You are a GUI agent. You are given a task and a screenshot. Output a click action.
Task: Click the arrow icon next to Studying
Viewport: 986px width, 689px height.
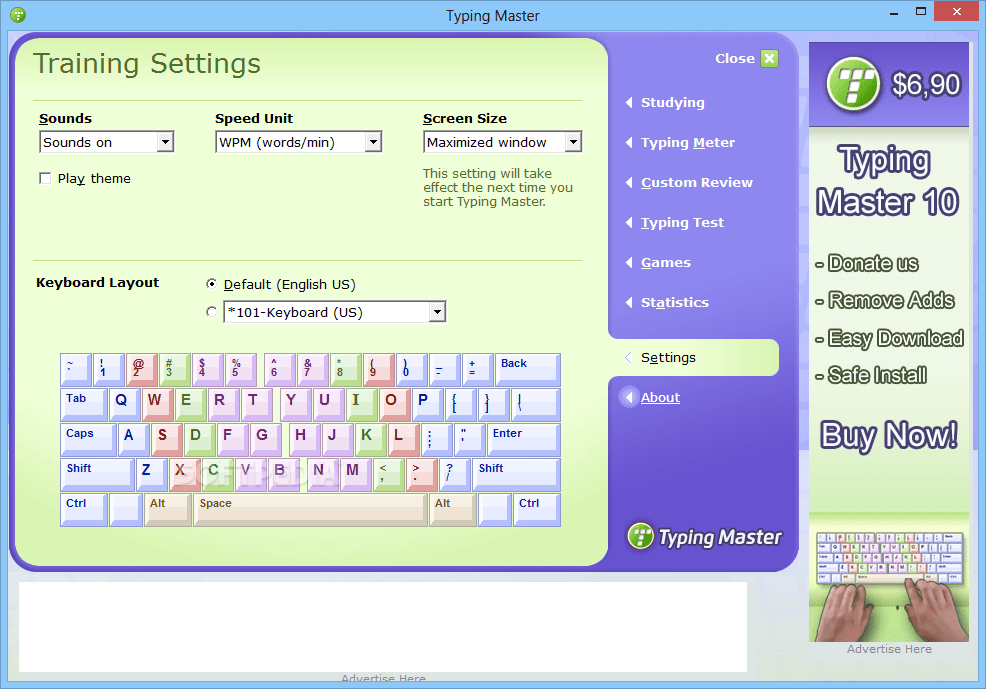tap(629, 102)
